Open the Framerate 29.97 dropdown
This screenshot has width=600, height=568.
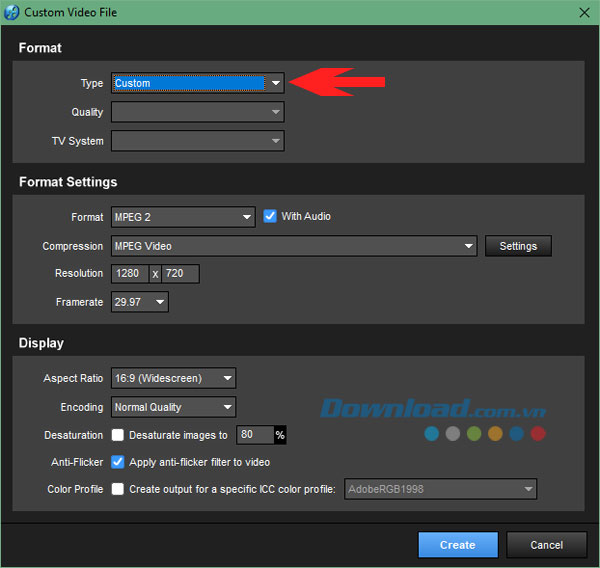click(140, 302)
